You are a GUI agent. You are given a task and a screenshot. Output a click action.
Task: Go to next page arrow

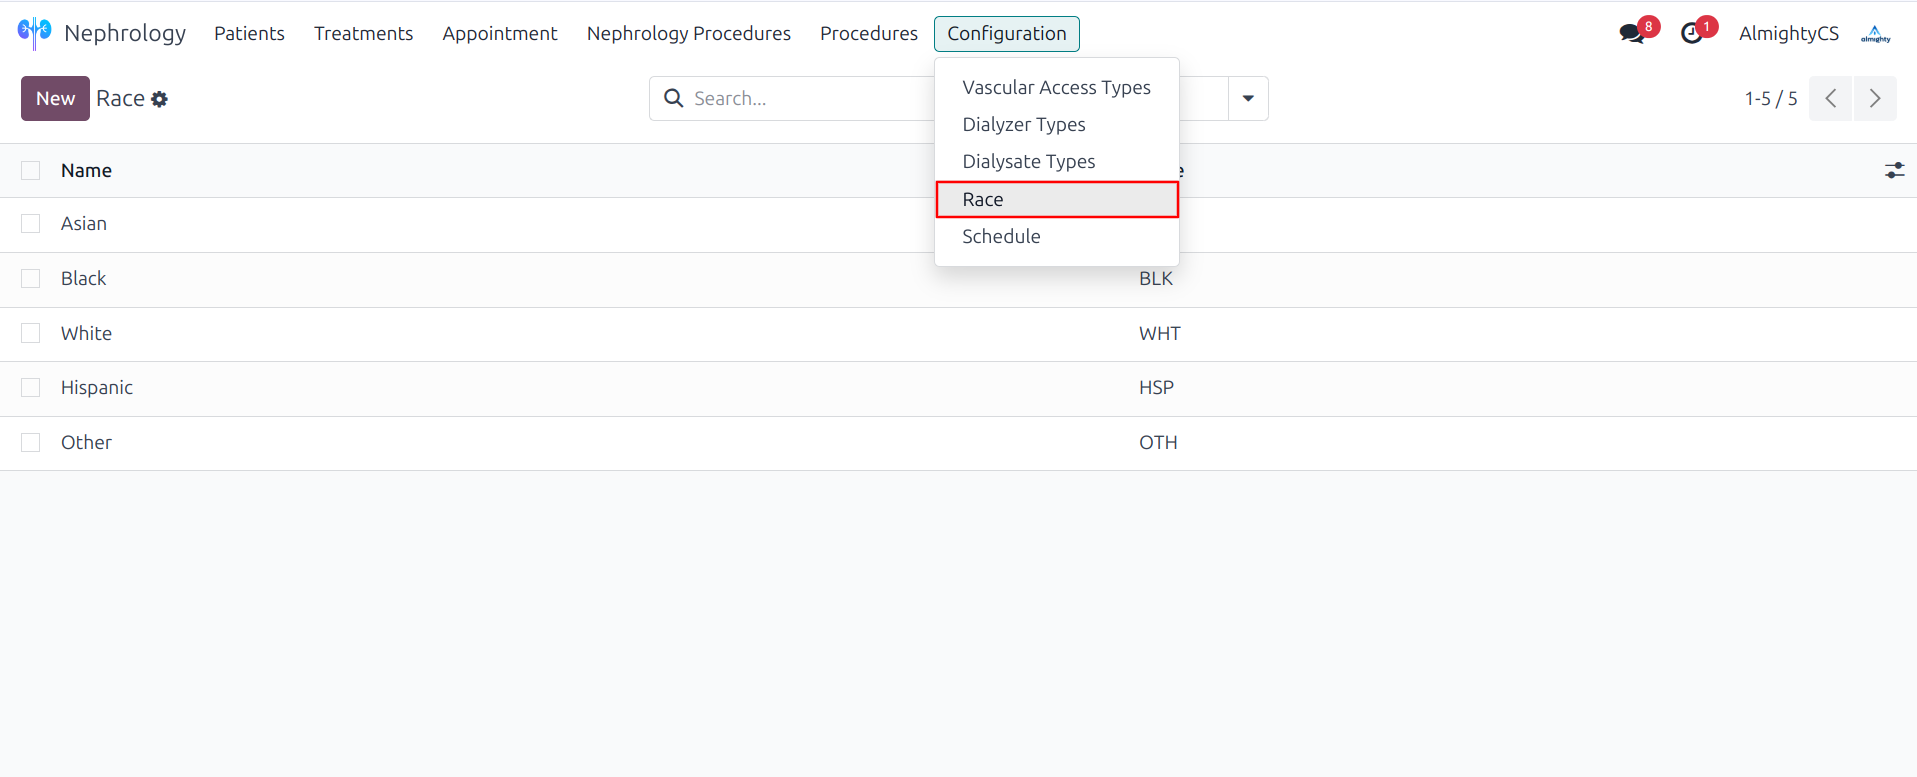(x=1875, y=98)
